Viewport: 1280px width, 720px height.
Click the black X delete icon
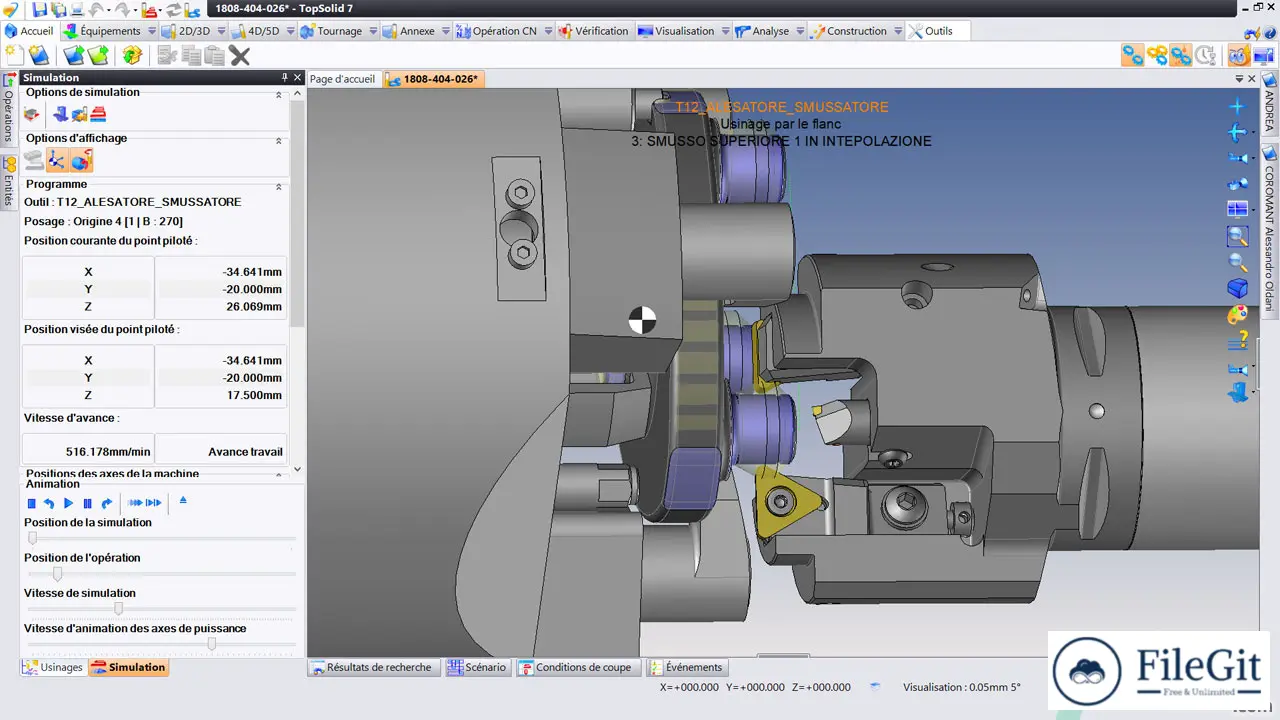(240, 55)
